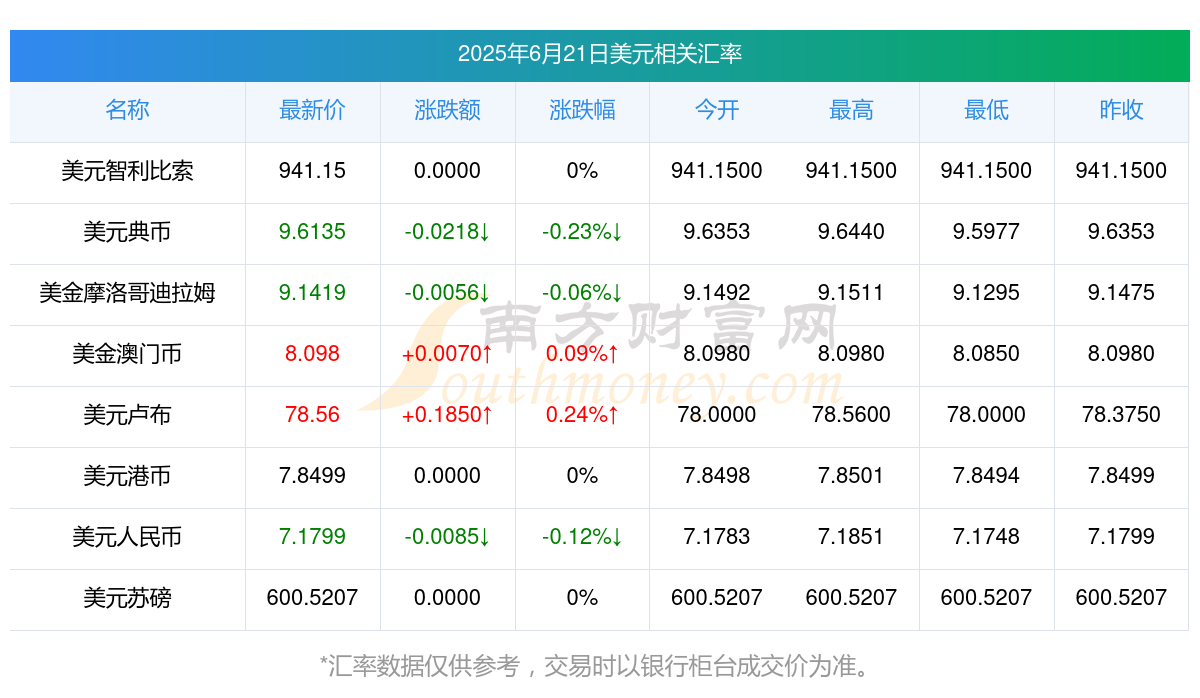Click latest price 600.5207 for 美元苏磅
The width and height of the screenshot is (1200, 698).
click(x=312, y=598)
